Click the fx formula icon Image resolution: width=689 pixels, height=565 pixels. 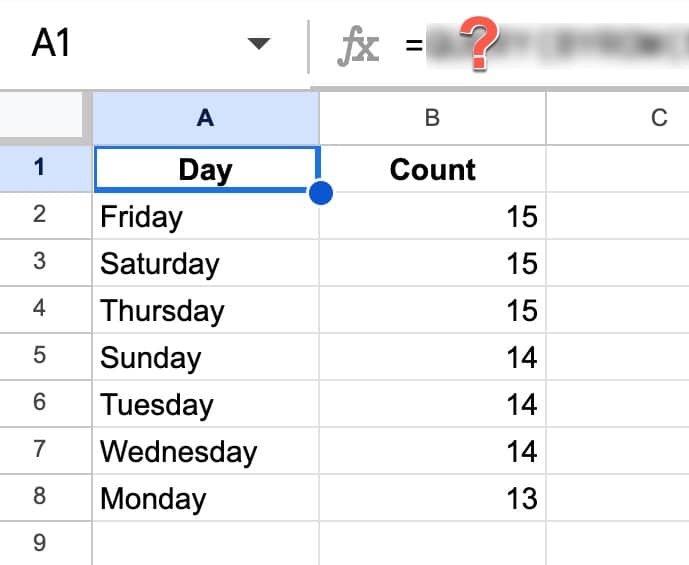pos(358,46)
